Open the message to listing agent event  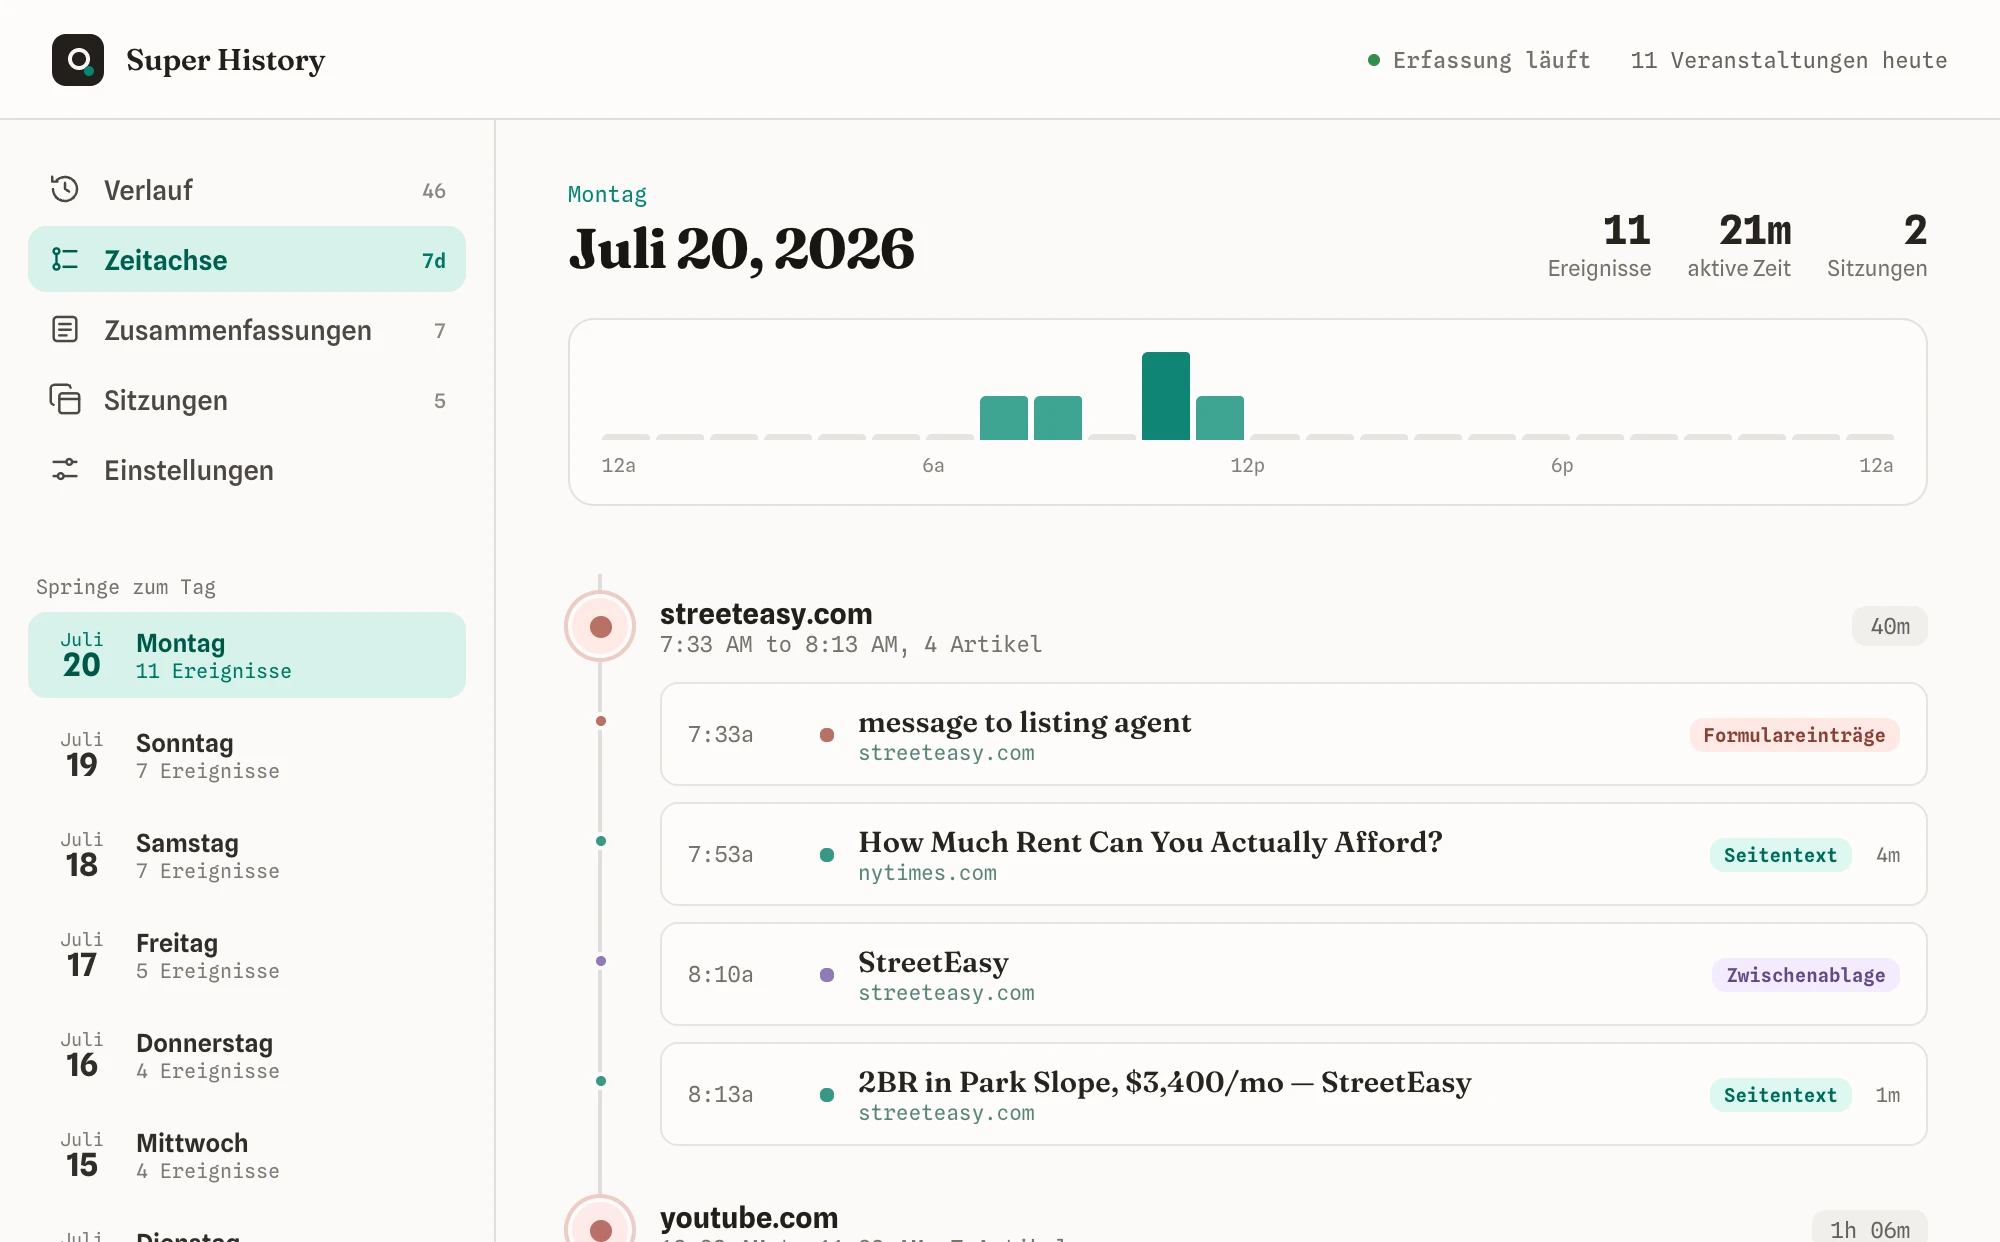(x=1293, y=734)
